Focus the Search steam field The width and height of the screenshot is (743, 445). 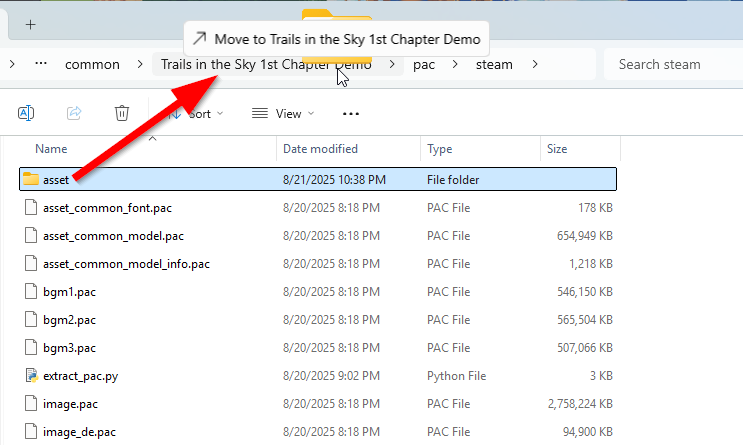click(673, 64)
